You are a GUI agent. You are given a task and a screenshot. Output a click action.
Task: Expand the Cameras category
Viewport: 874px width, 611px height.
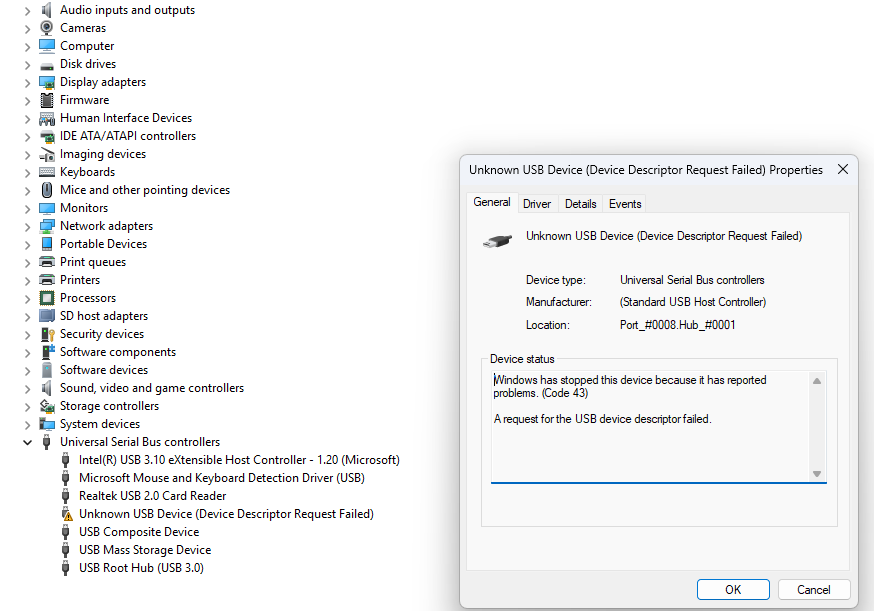(27, 29)
